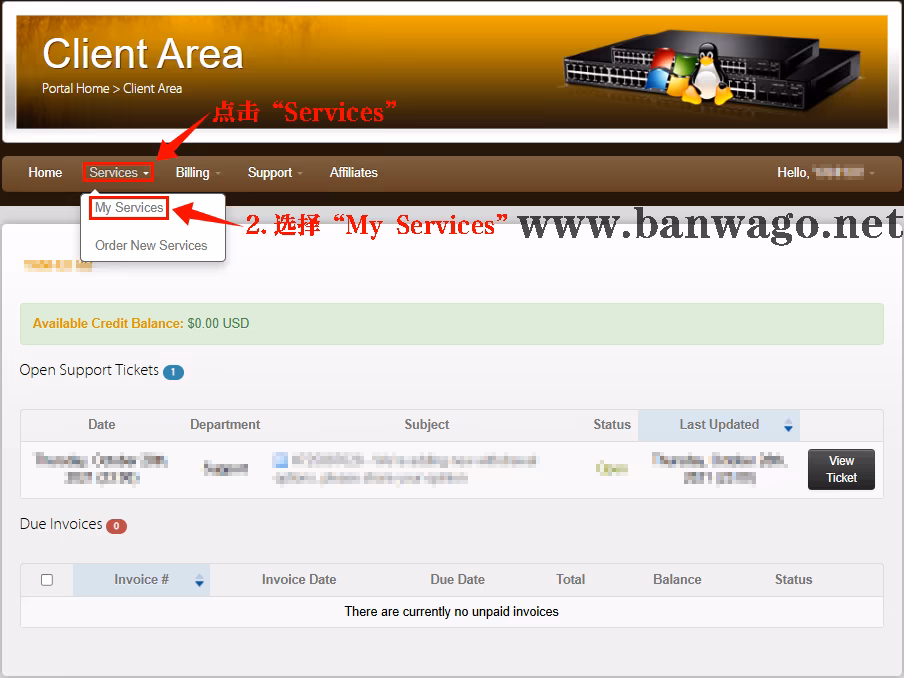The image size is (904, 678).
Task: Expand the Services dropdown in the navbar
Action: click(x=117, y=172)
